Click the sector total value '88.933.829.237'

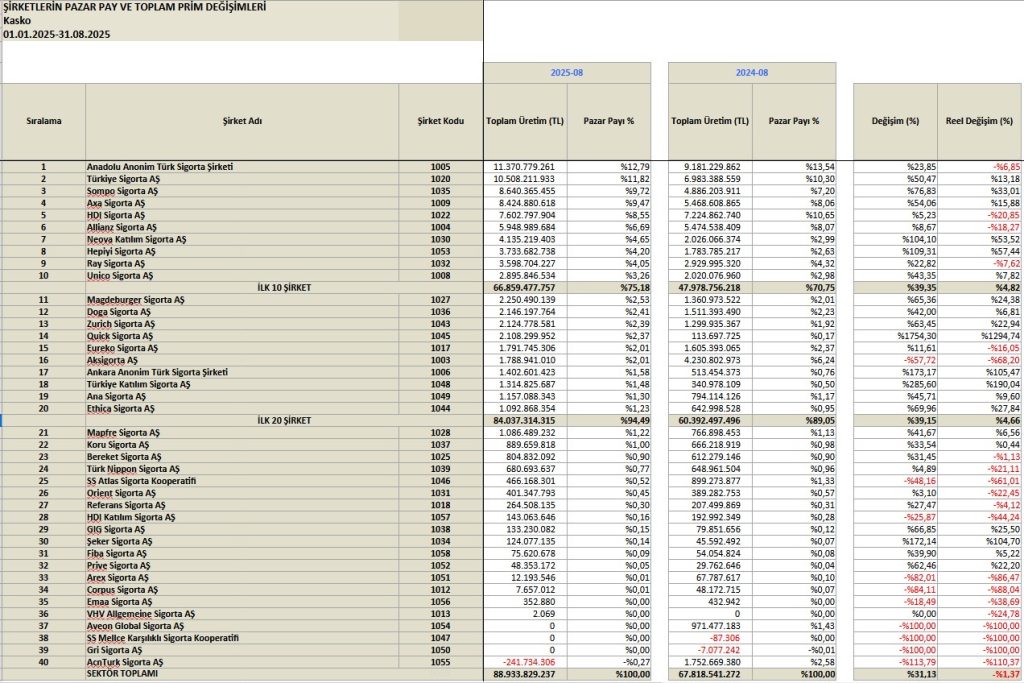click(x=524, y=675)
